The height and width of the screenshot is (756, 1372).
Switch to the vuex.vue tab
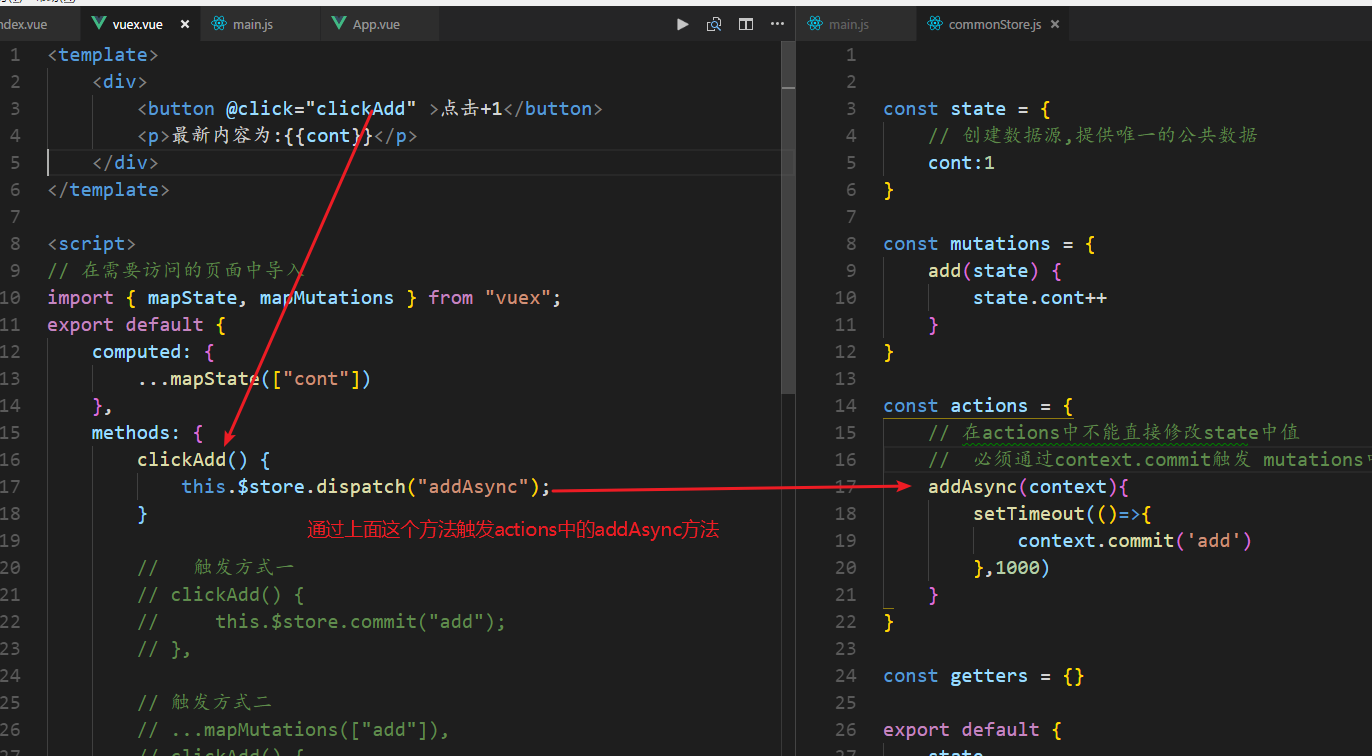[140, 24]
